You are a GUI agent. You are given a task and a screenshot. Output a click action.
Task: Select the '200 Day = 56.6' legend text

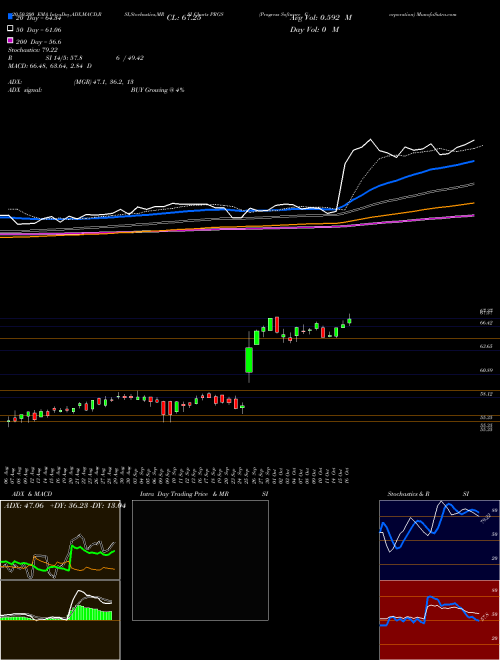[x=38, y=42]
